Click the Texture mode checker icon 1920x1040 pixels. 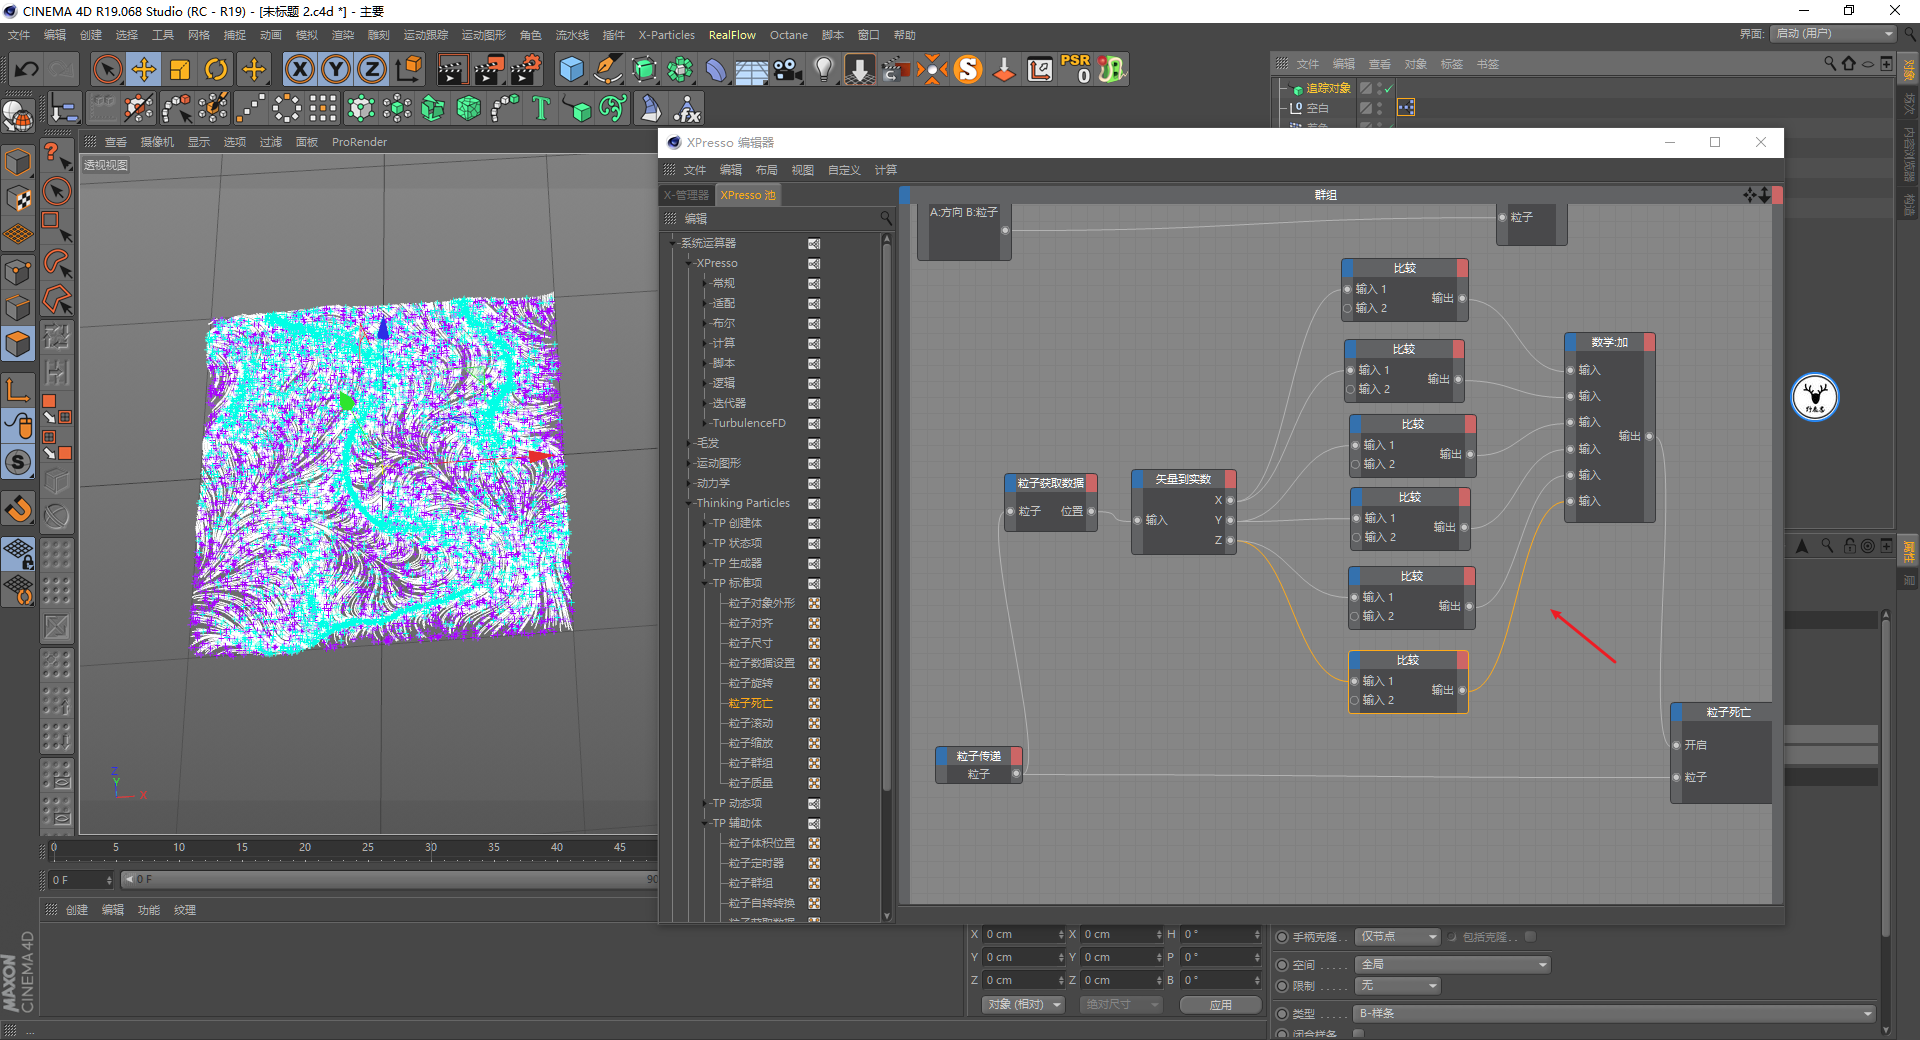click(18, 197)
